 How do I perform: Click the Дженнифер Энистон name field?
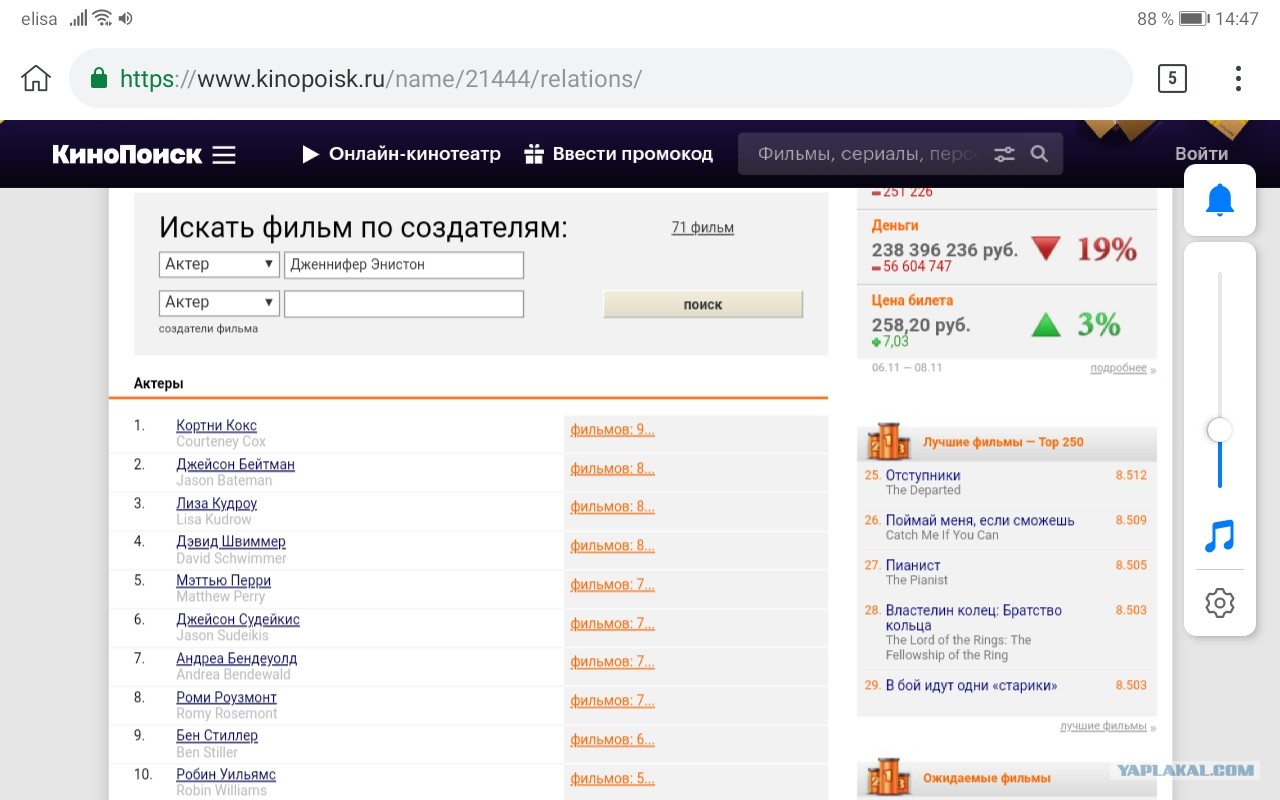click(x=404, y=265)
